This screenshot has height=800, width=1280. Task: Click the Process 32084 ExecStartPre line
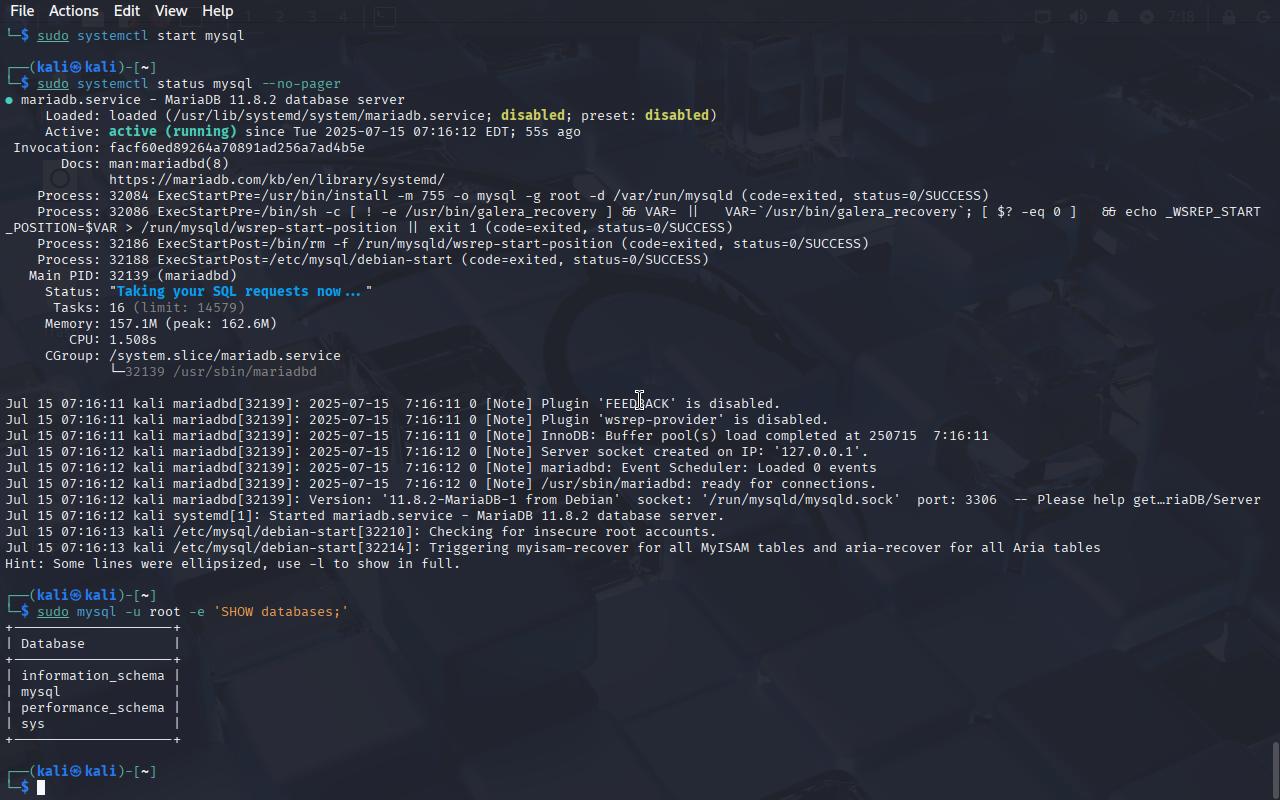pyautogui.click(x=513, y=196)
